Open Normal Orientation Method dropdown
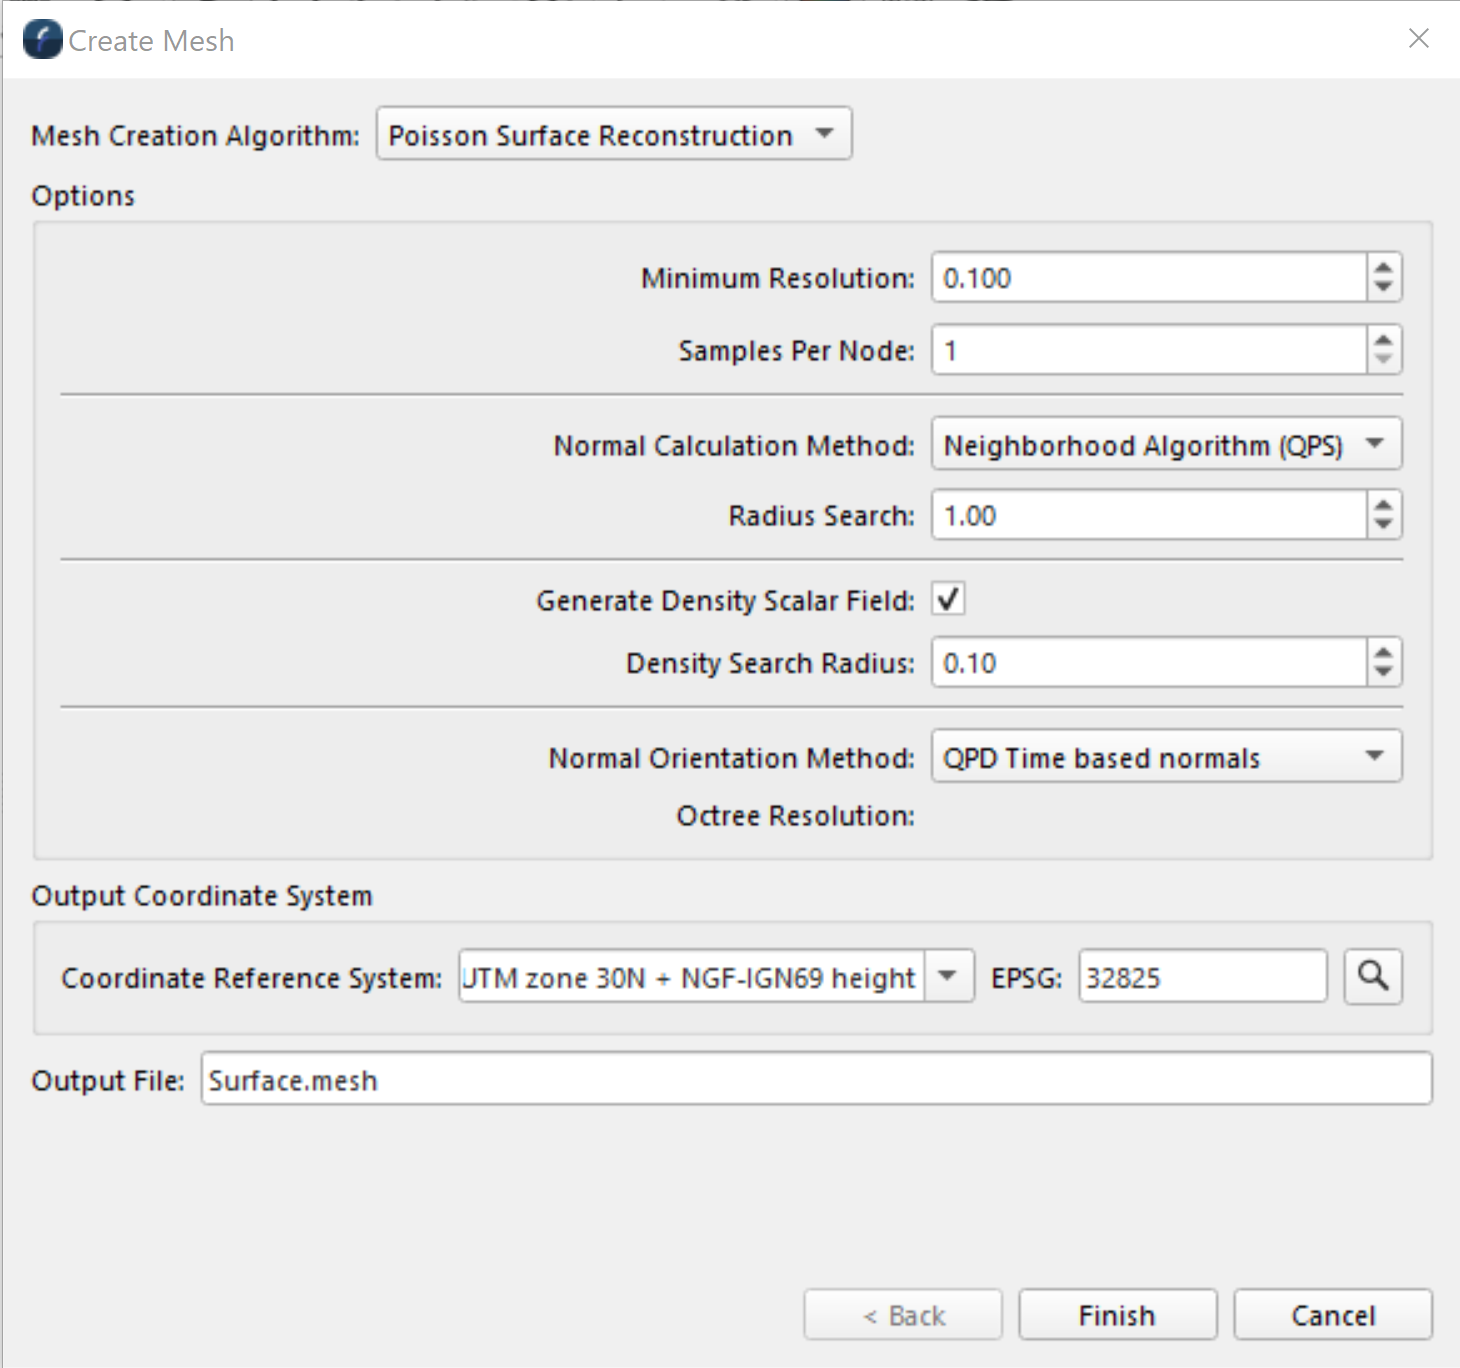The width and height of the screenshot is (1460, 1368). click(1165, 757)
